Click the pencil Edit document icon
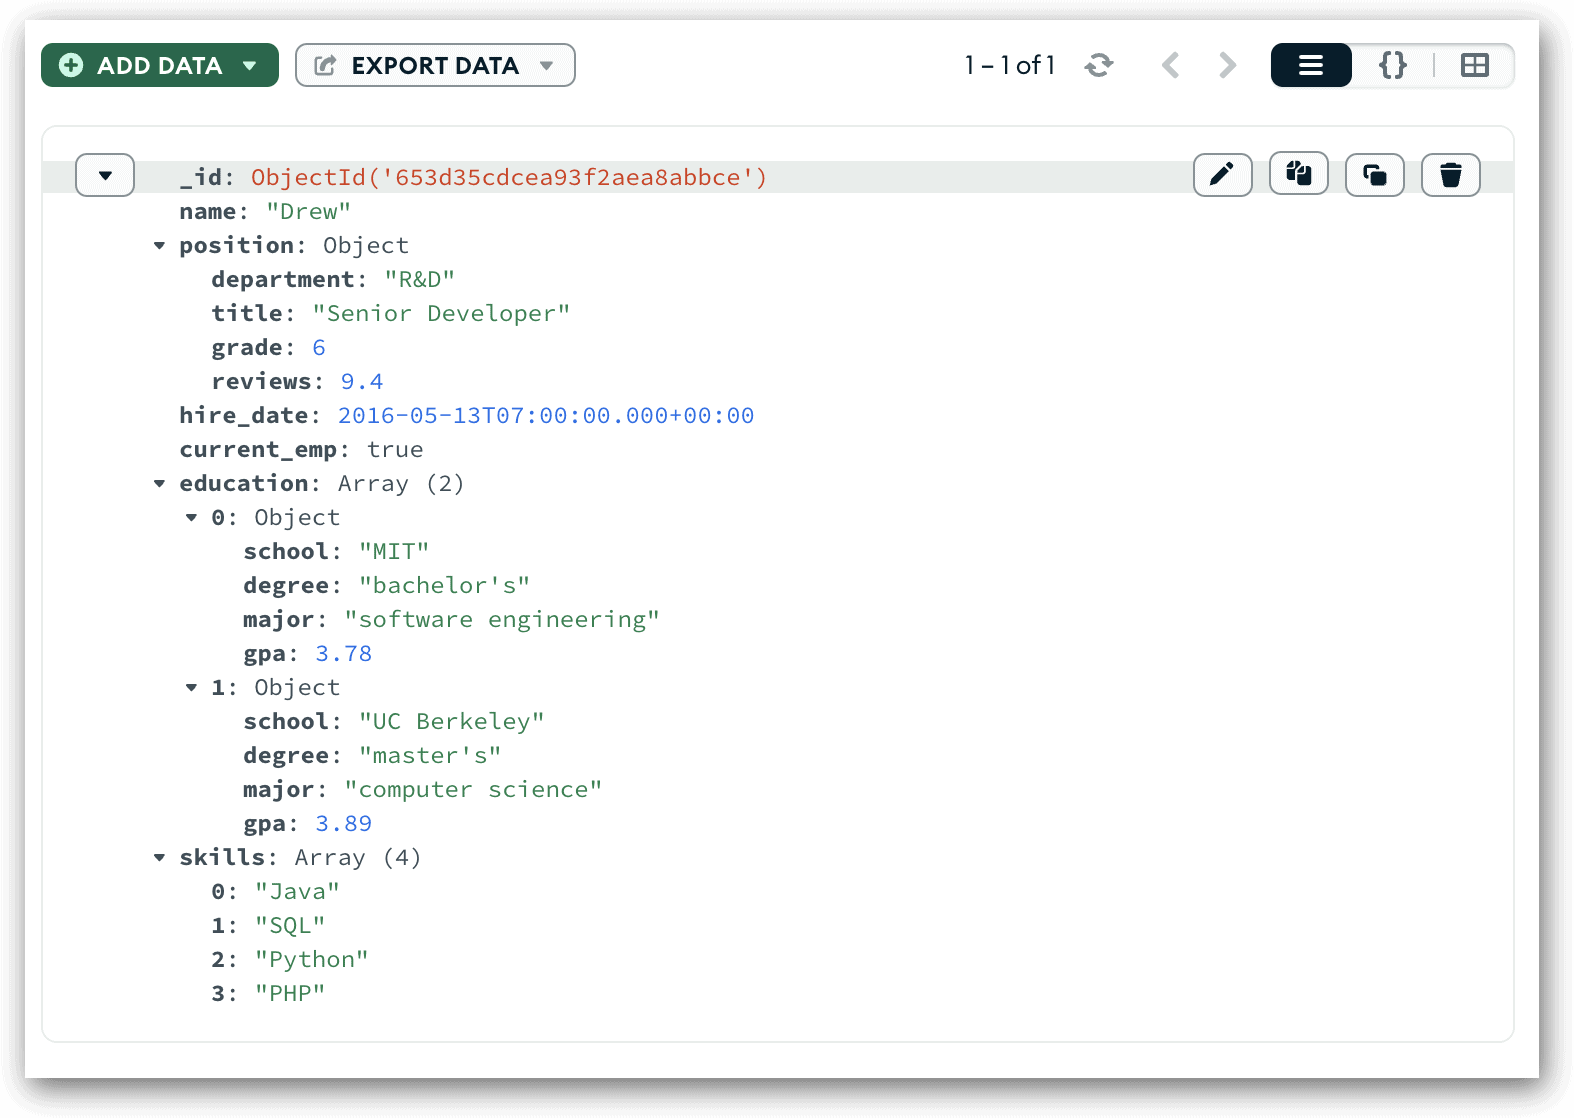 click(x=1222, y=175)
